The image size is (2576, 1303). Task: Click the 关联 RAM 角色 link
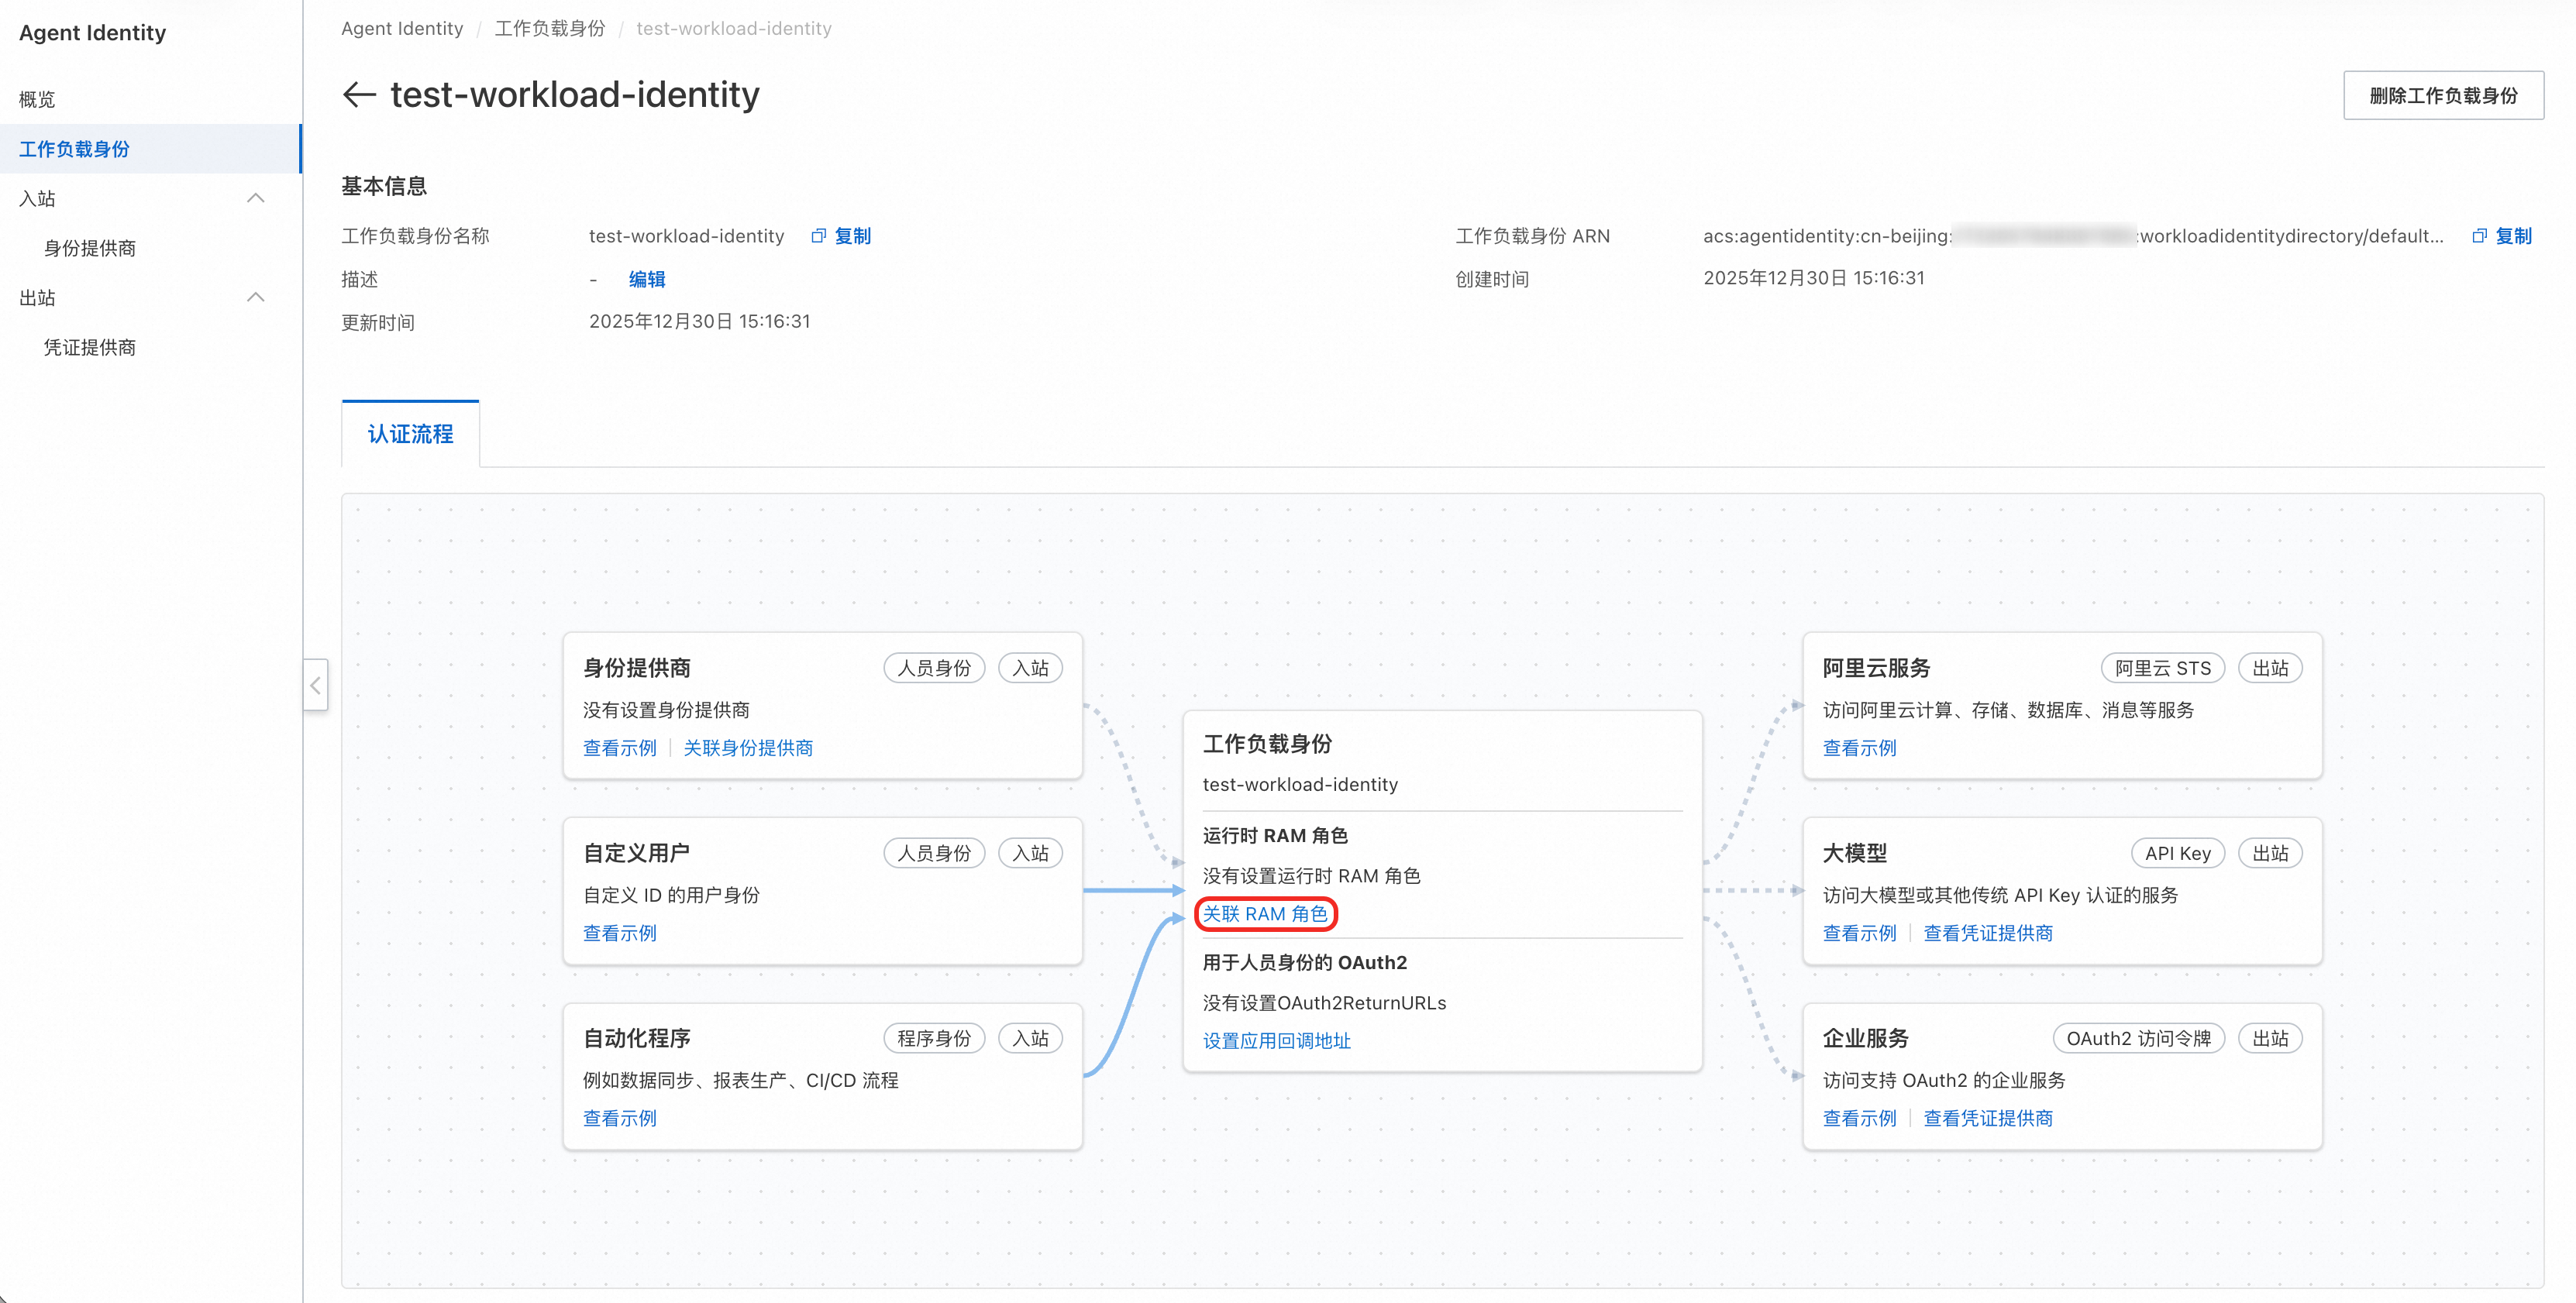coord(1264,914)
